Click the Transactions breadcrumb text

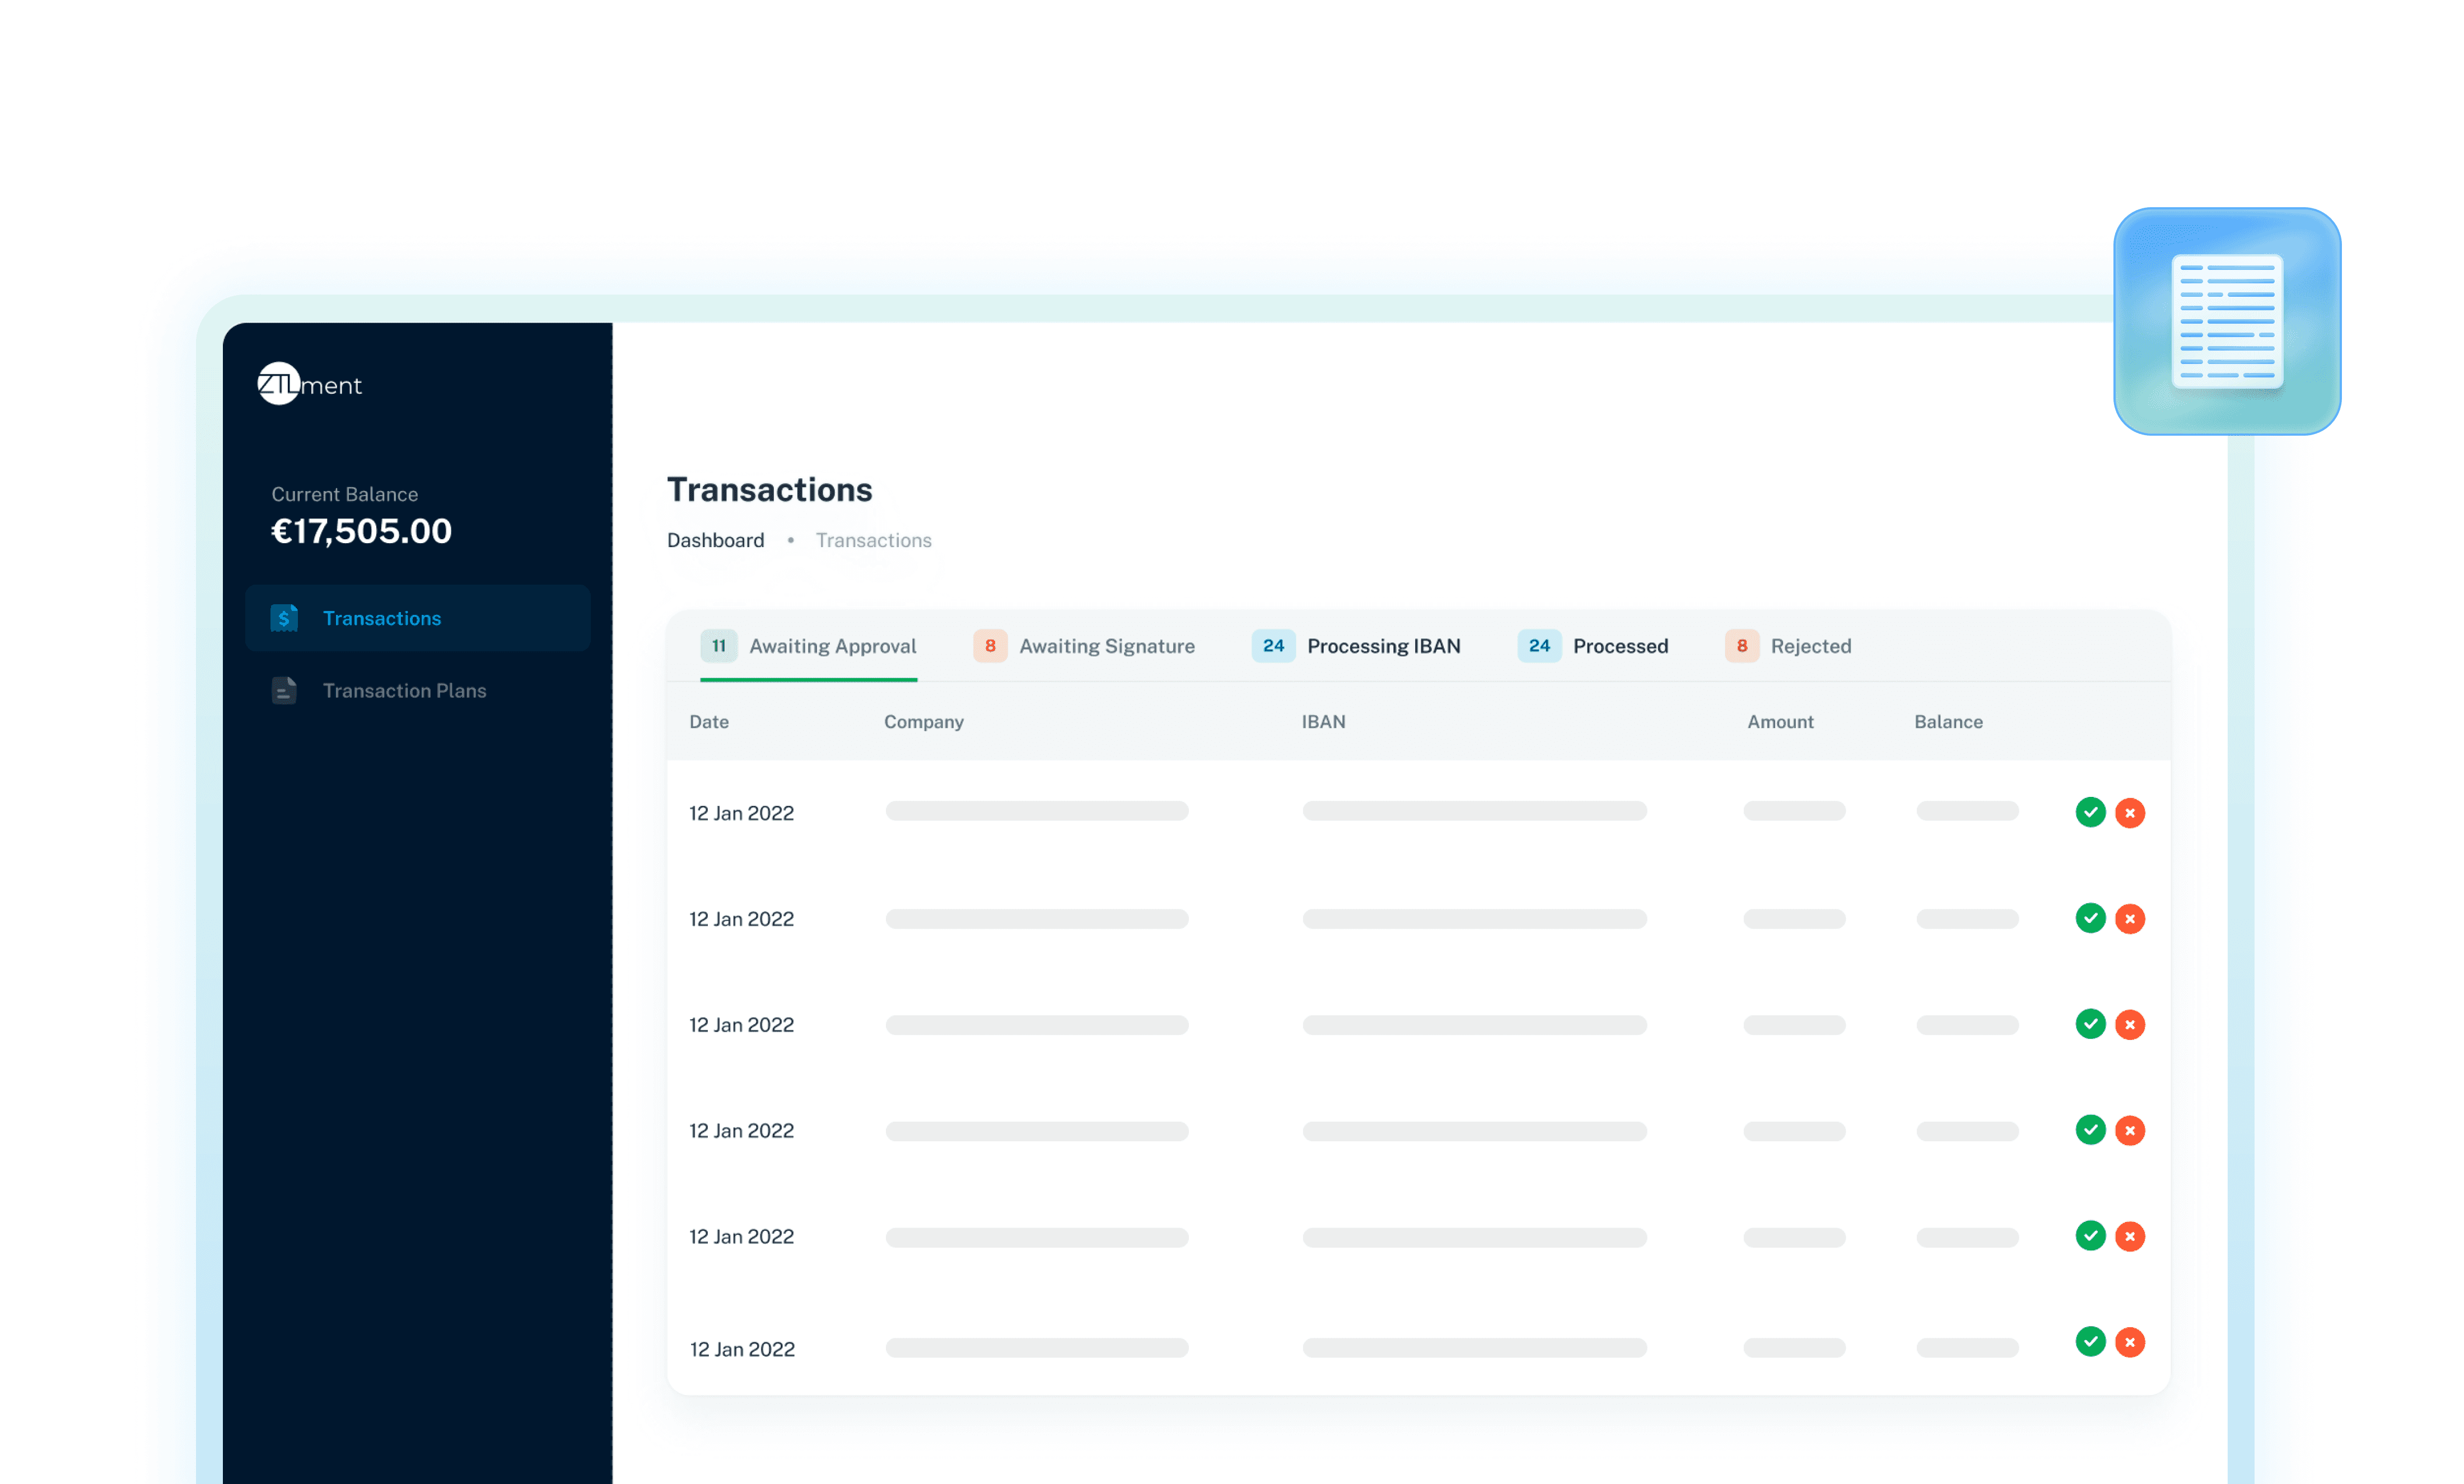tap(873, 540)
